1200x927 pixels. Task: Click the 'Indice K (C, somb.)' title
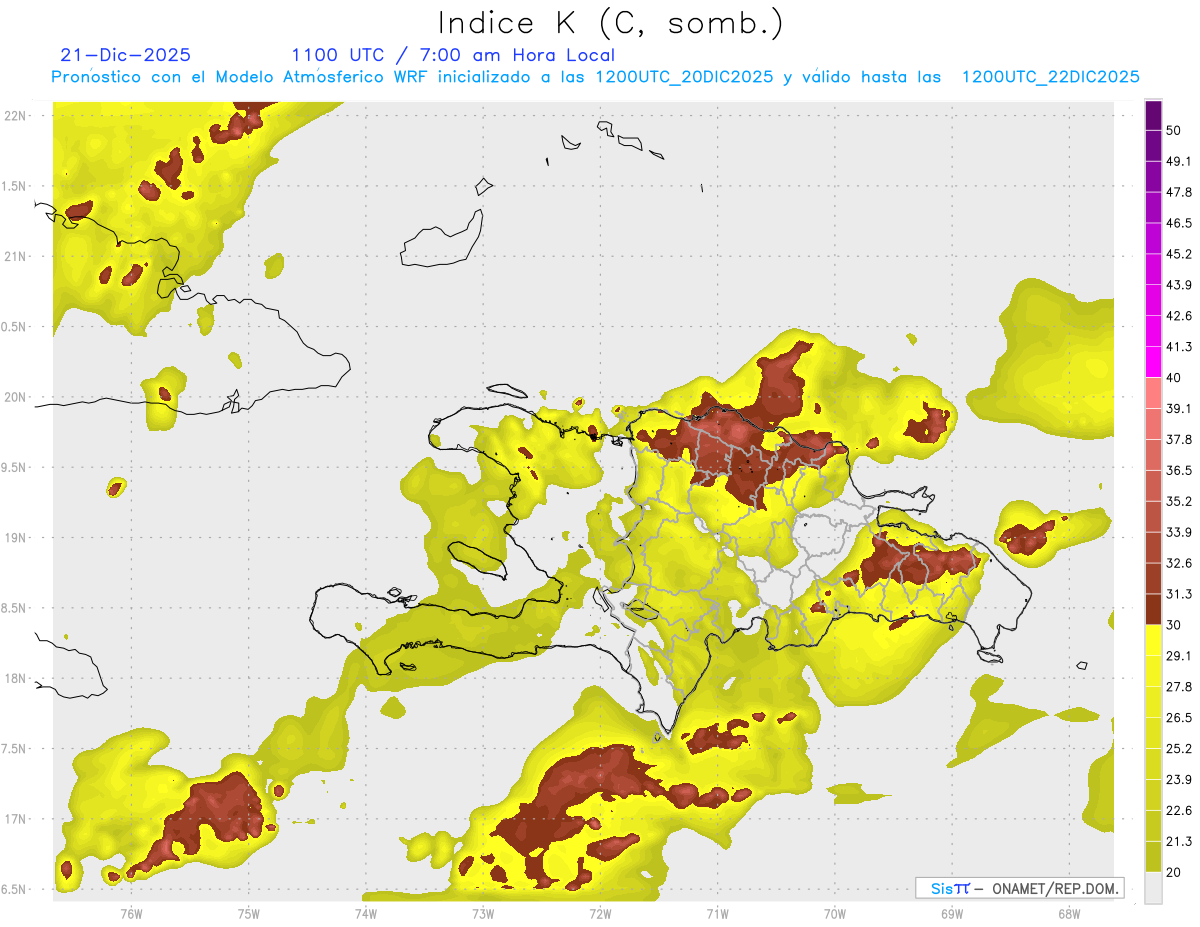[x=610, y=22]
